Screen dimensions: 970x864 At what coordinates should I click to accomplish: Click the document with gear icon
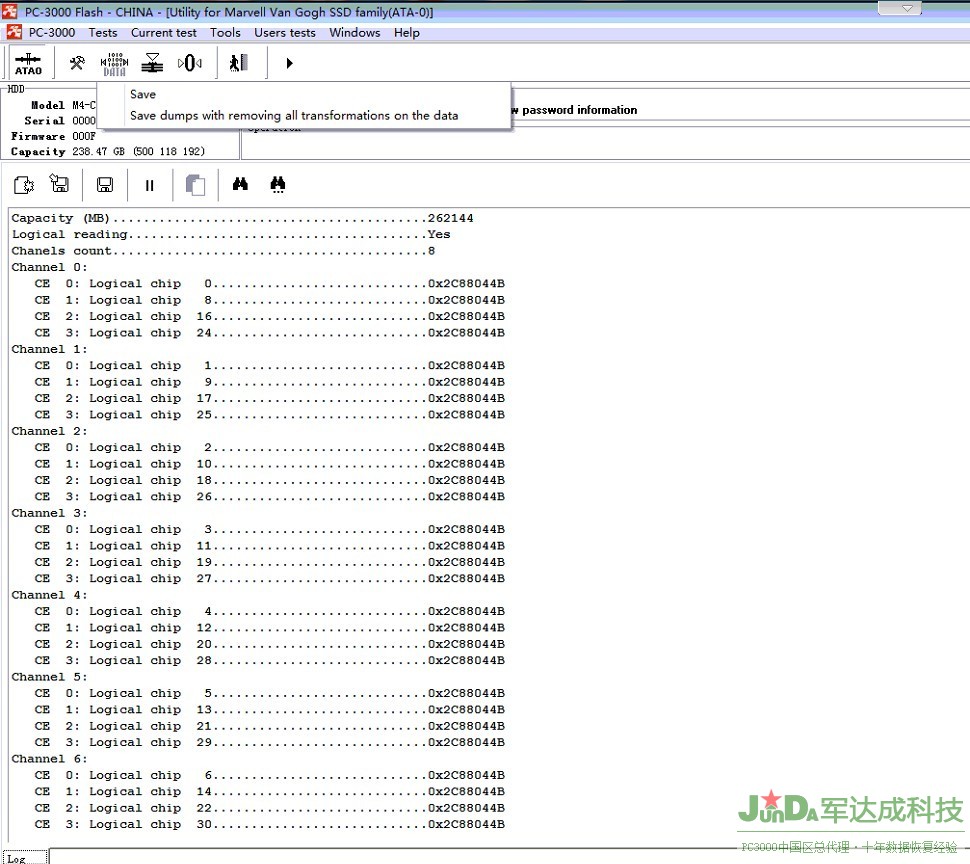coord(24,185)
